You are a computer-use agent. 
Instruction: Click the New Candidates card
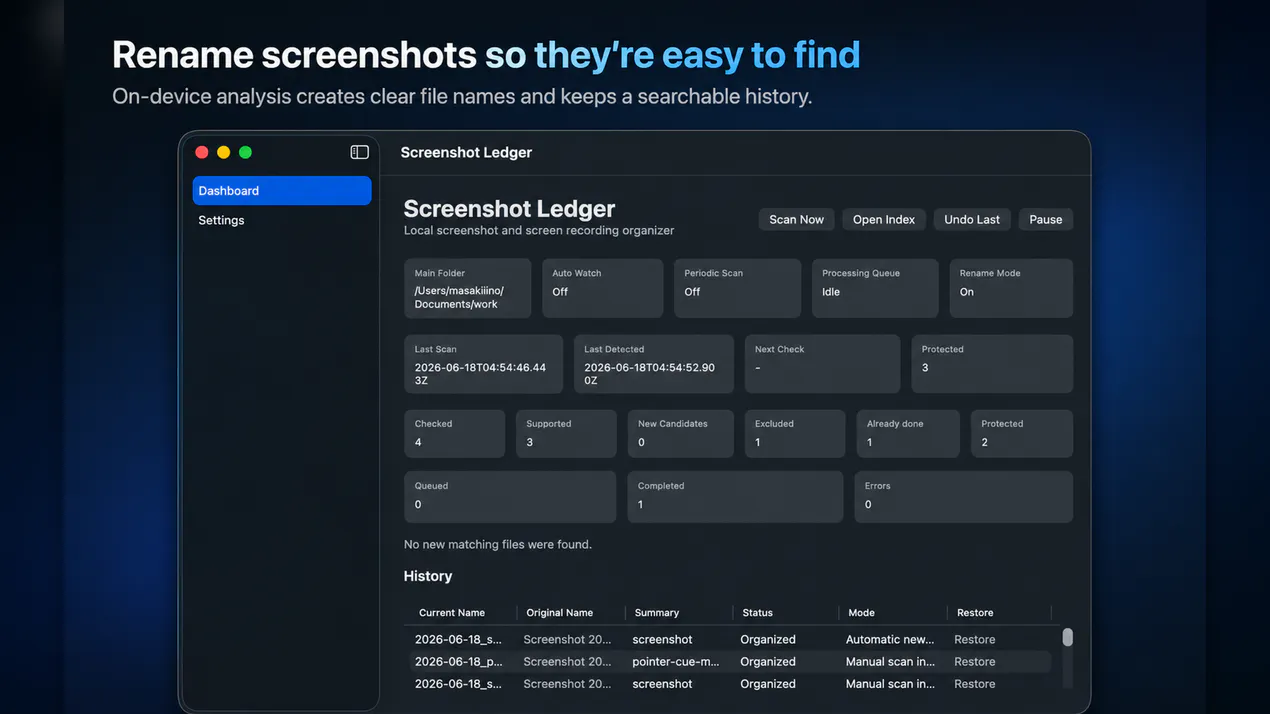coord(681,434)
